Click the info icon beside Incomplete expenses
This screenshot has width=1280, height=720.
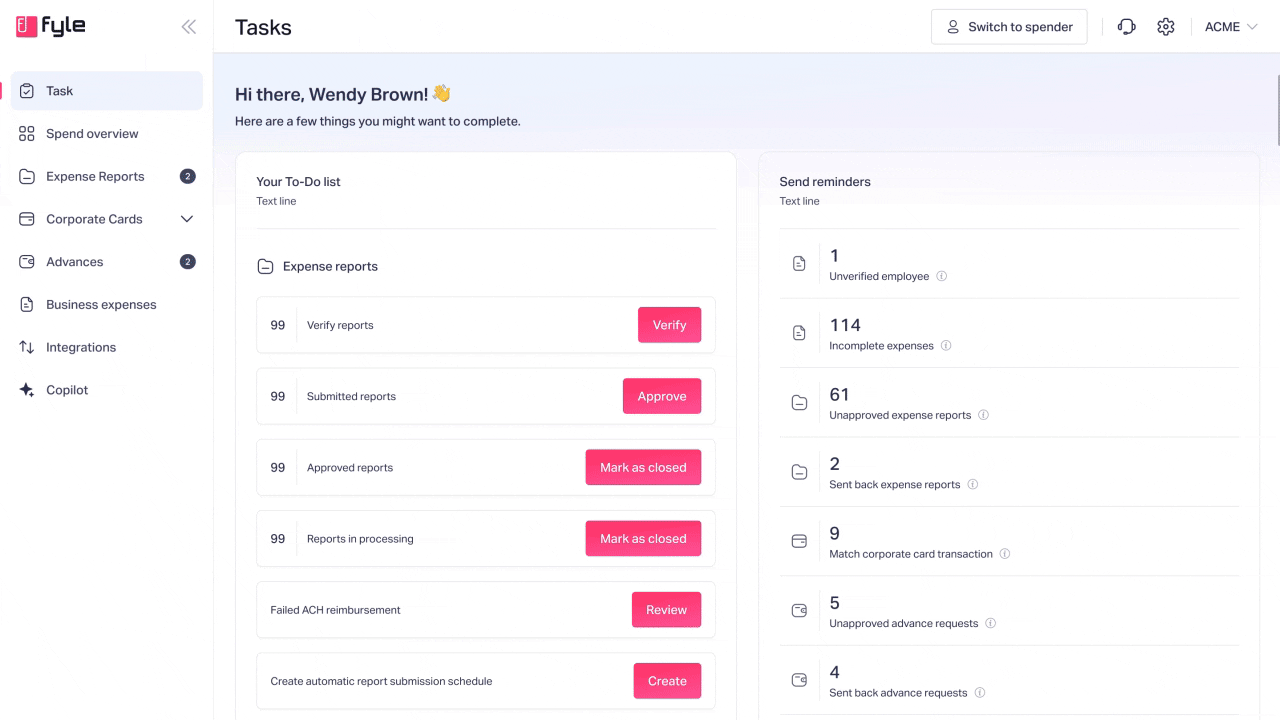[944, 345]
